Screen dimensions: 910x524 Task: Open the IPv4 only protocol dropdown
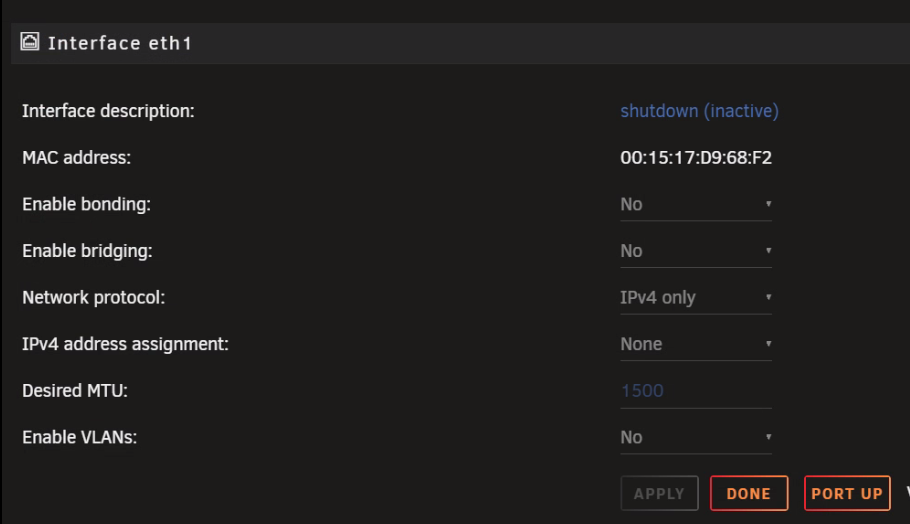click(696, 298)
